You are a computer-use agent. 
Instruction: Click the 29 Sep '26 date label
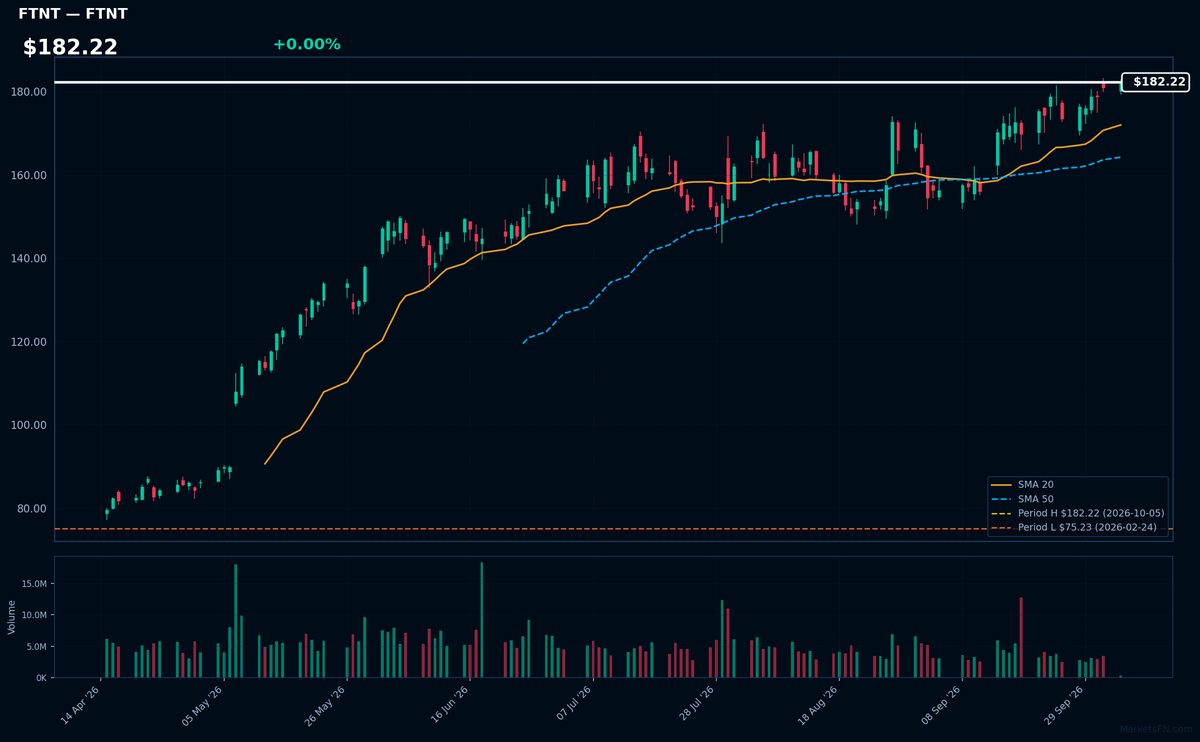1065,706
